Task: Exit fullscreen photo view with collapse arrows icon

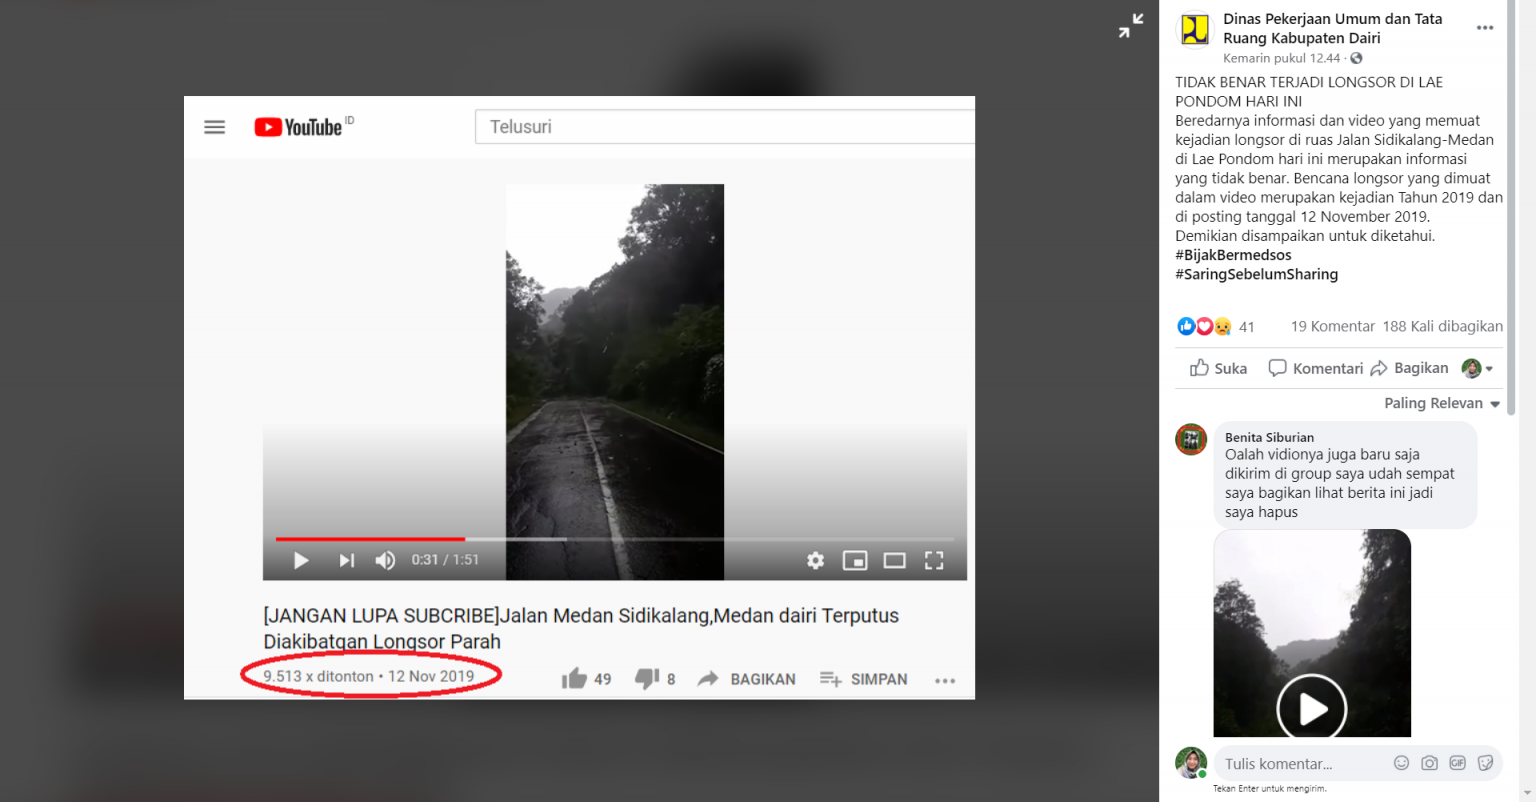Action: (1131, 26)
